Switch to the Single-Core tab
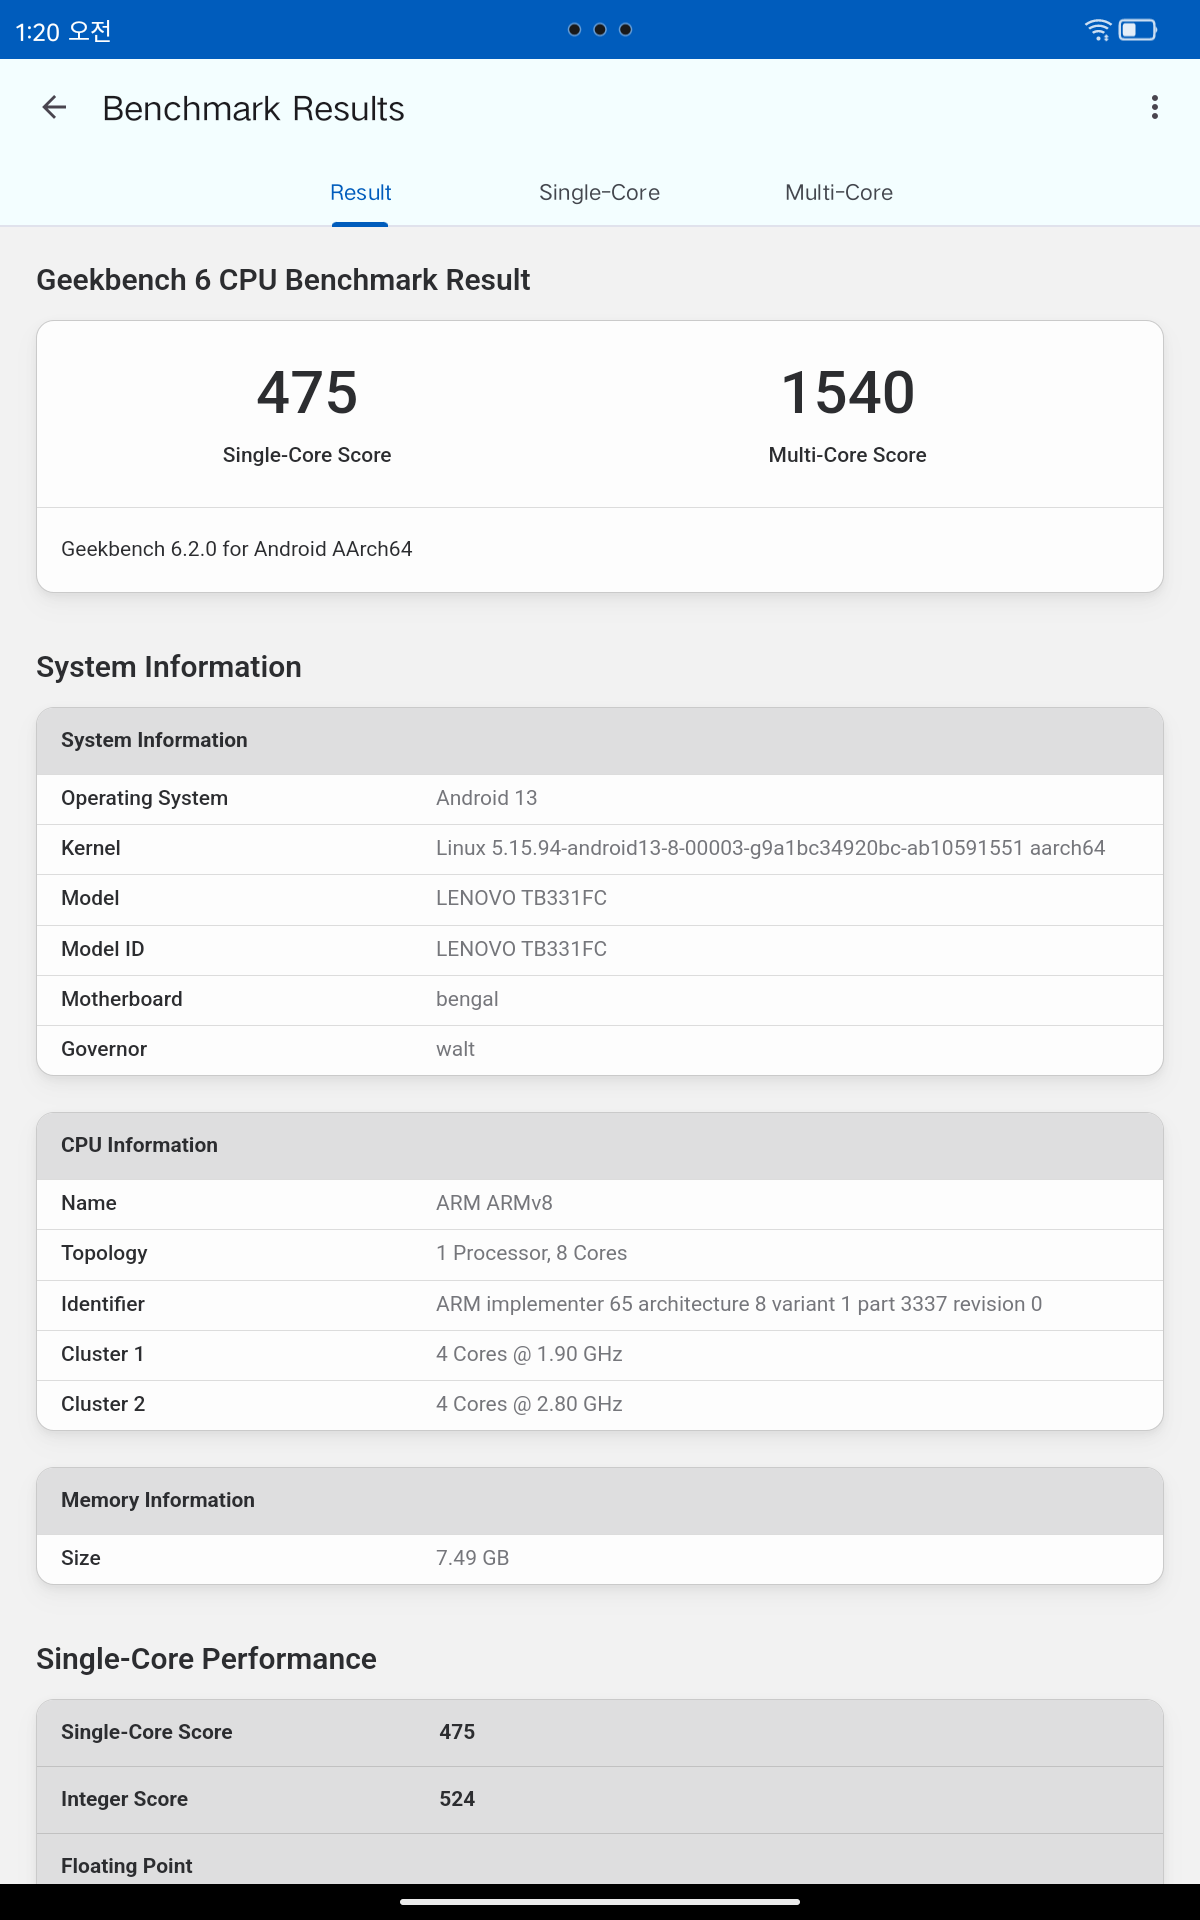1200x1920 pixels. (x=599, y=193)
